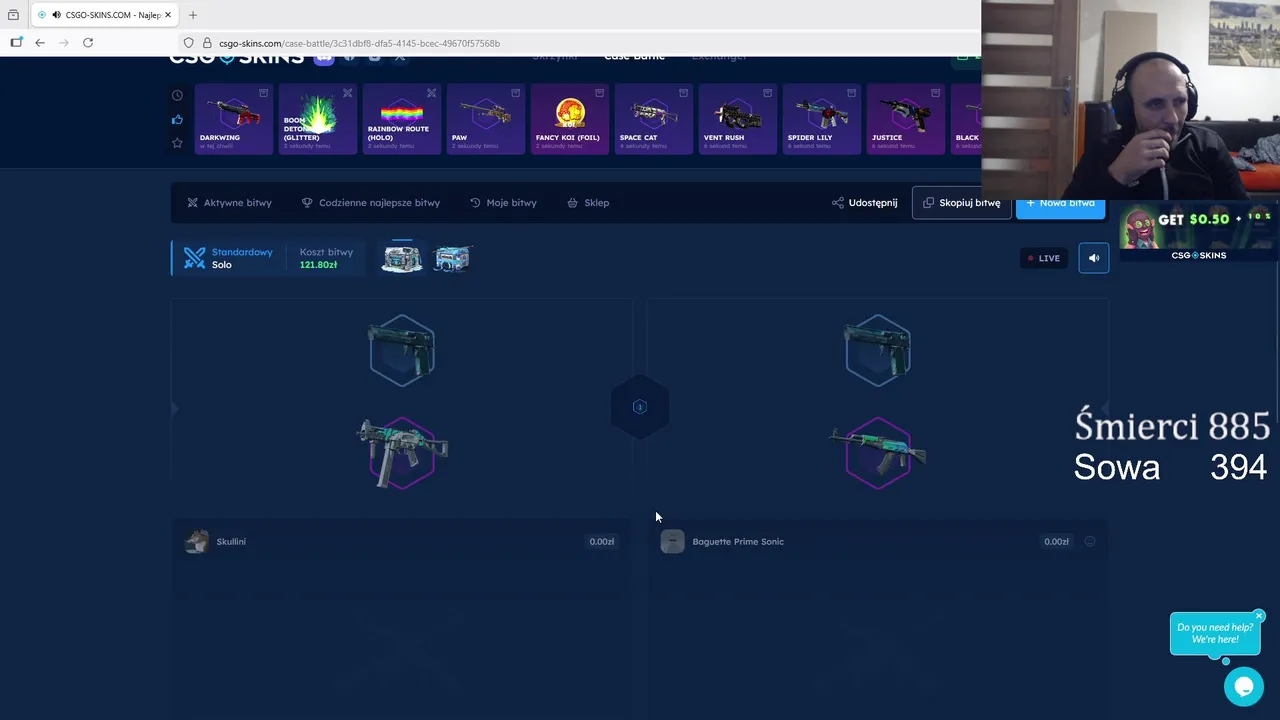
Task: Click the address bar URL field
Action: pyautogui.click(x=580, y=43)
